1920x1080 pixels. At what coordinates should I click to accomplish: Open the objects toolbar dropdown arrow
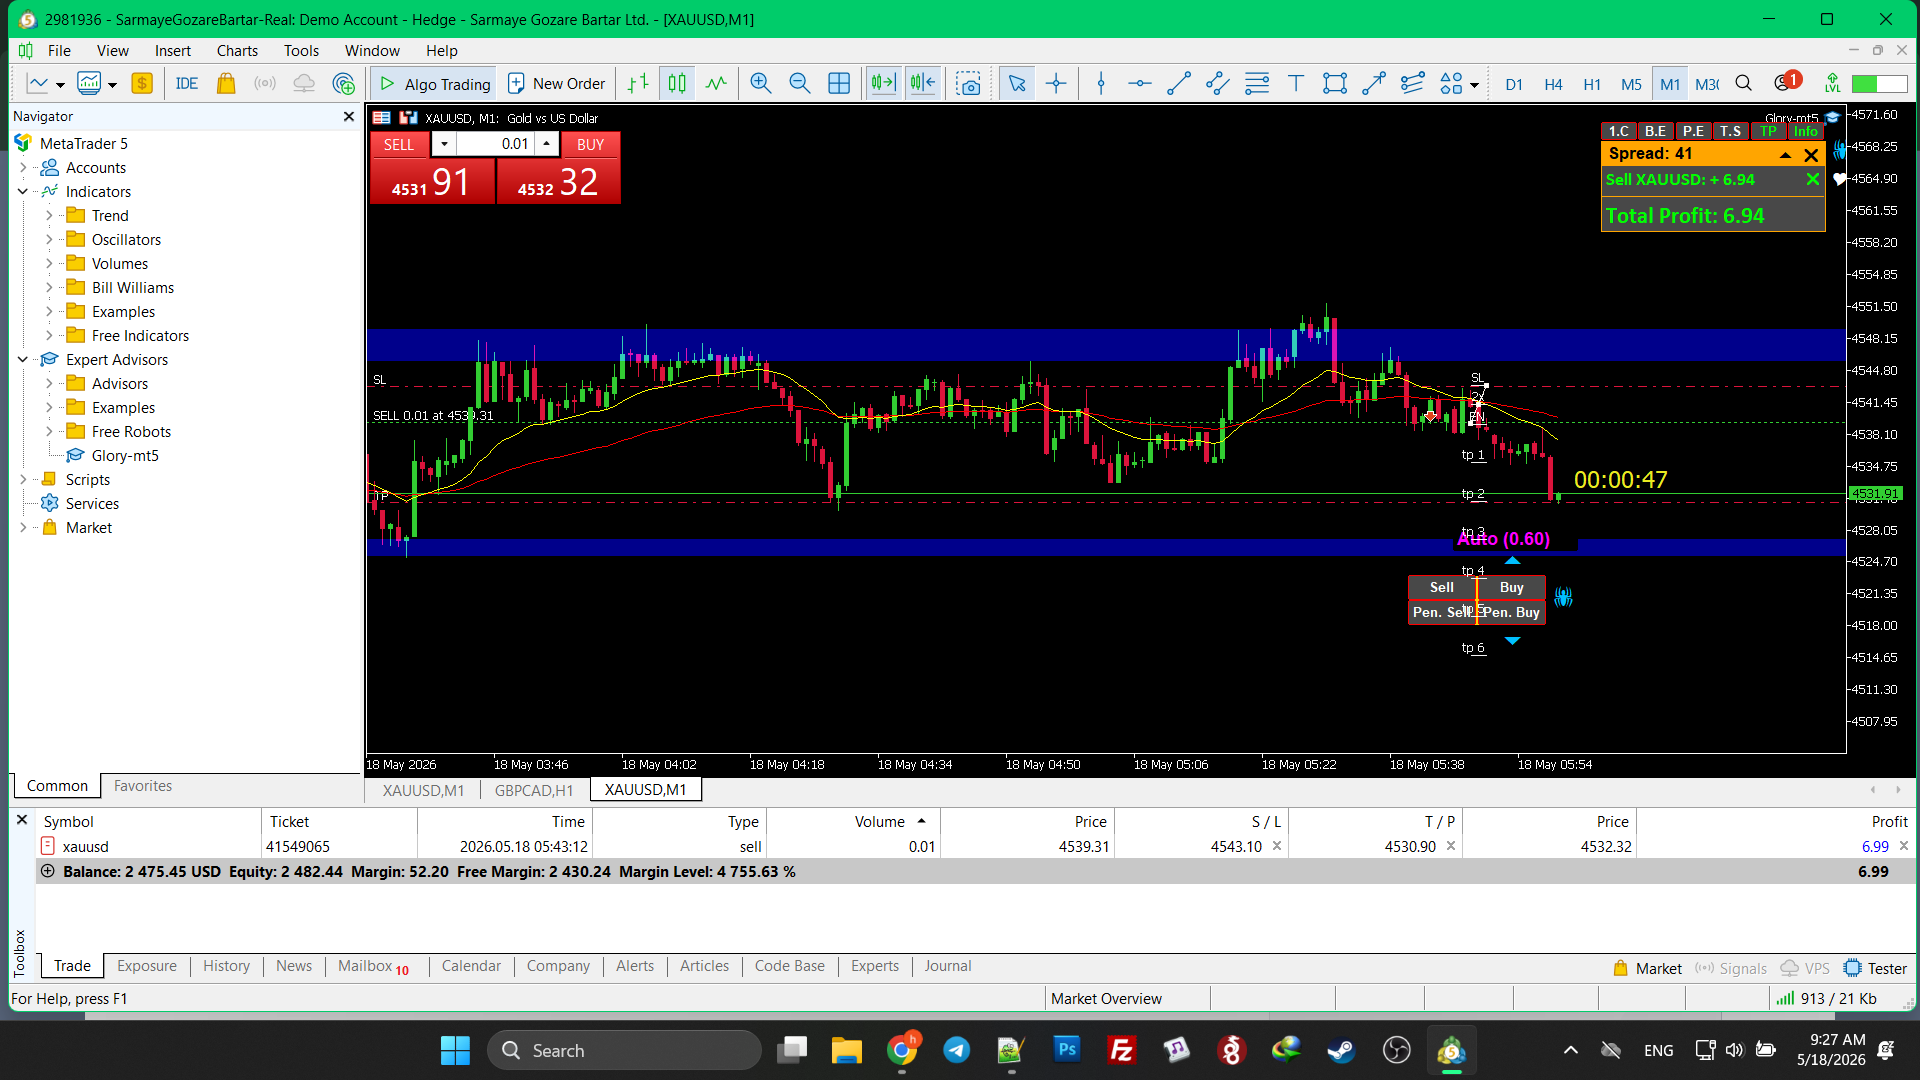pos(1474,85)
